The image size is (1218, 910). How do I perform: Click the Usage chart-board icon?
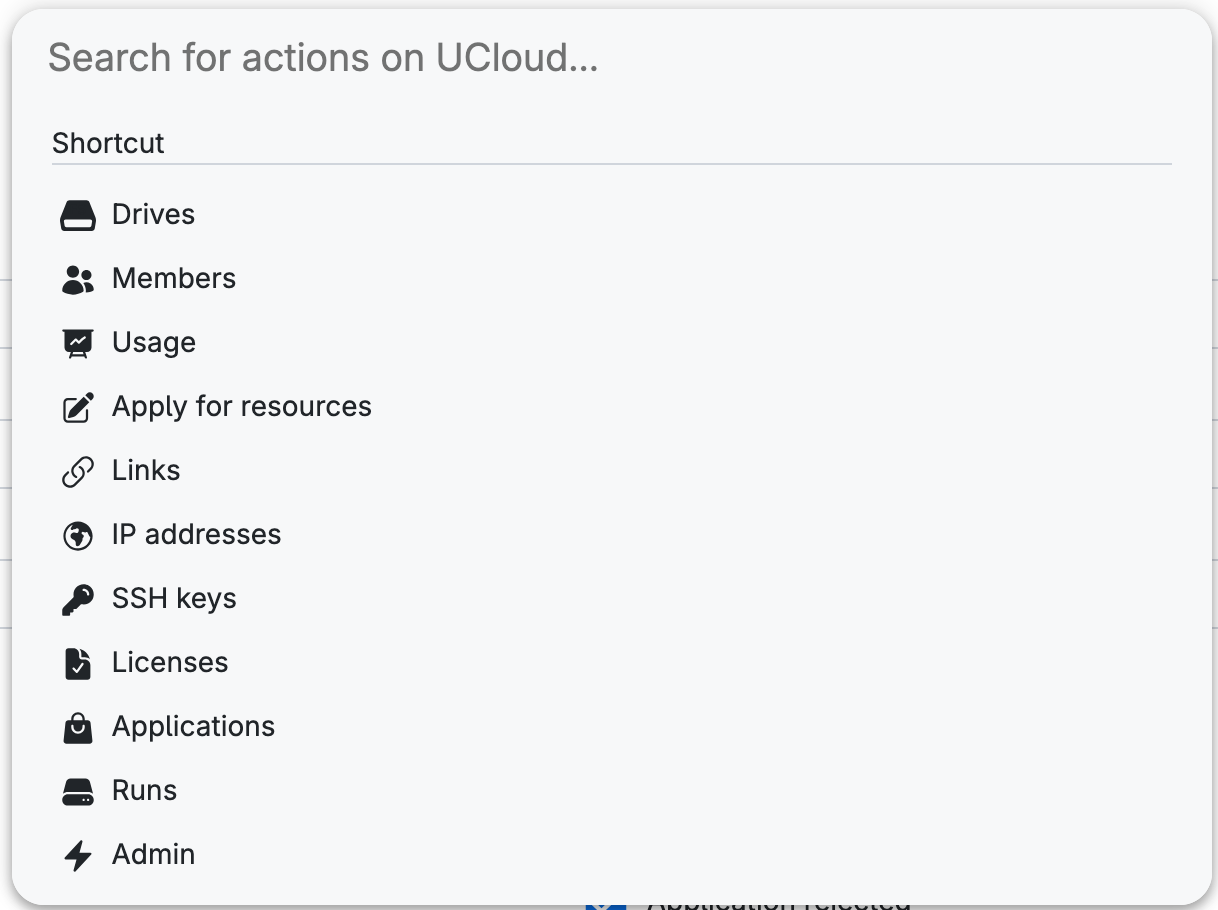[x=78, y=343]
